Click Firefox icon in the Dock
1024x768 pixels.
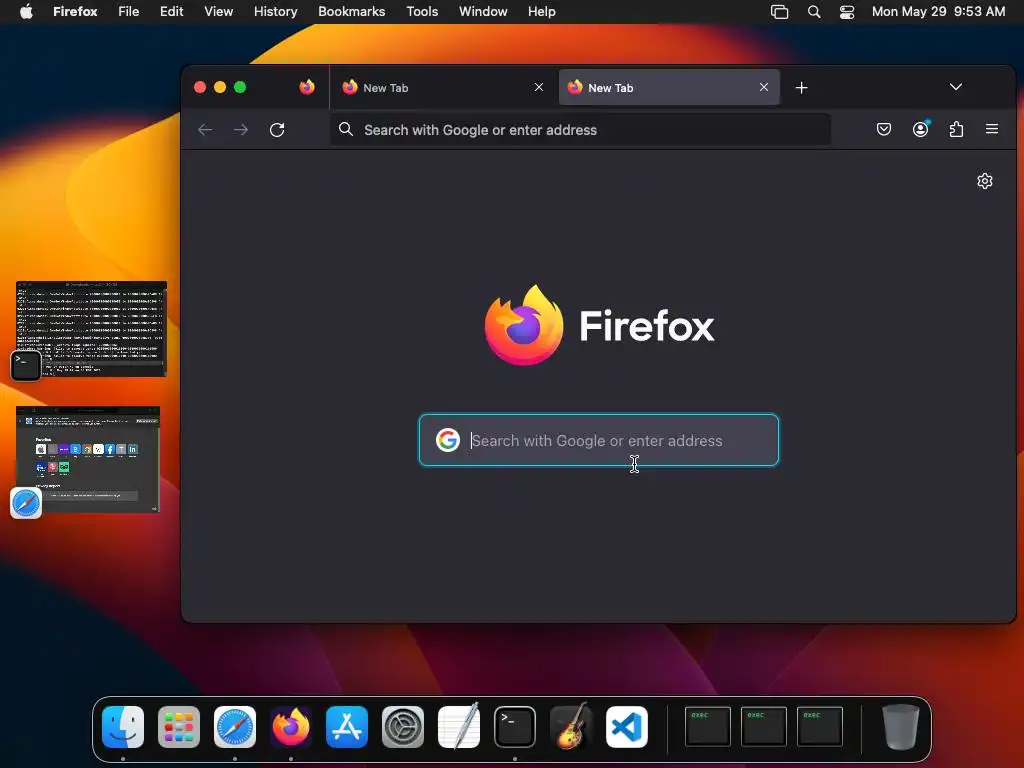coord(291,727)
